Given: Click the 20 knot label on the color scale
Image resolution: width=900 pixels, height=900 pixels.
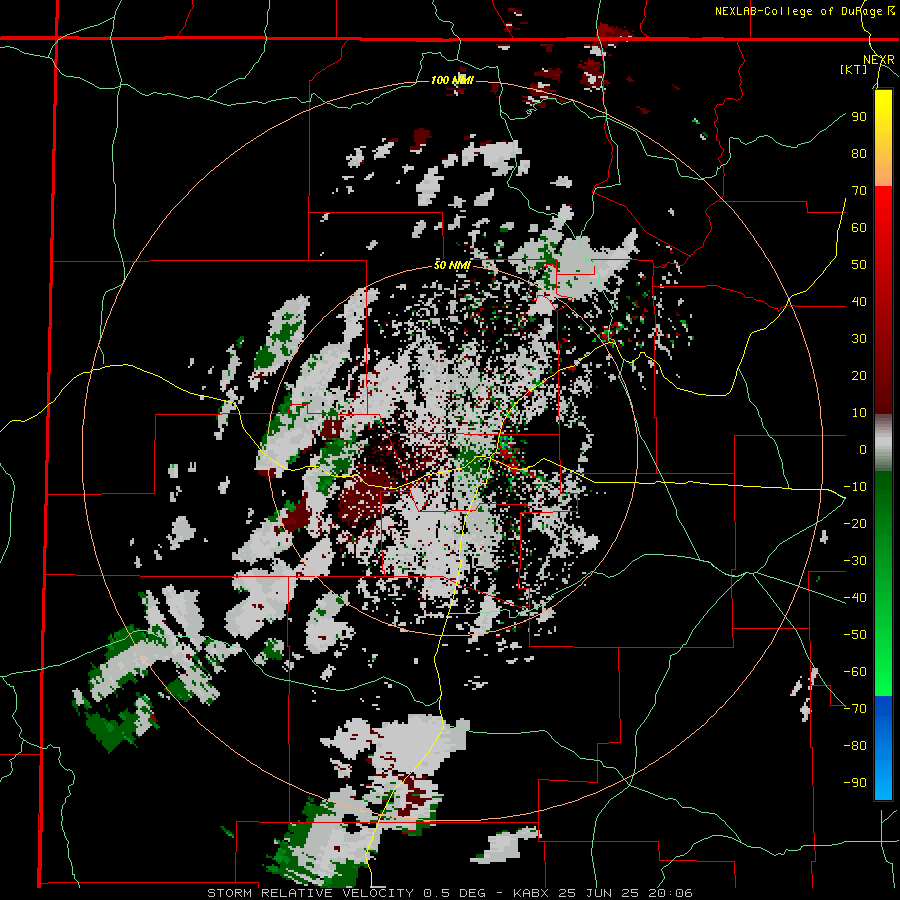Looking at the screenshot, I should pyautogui.click(x=859, y=376).
